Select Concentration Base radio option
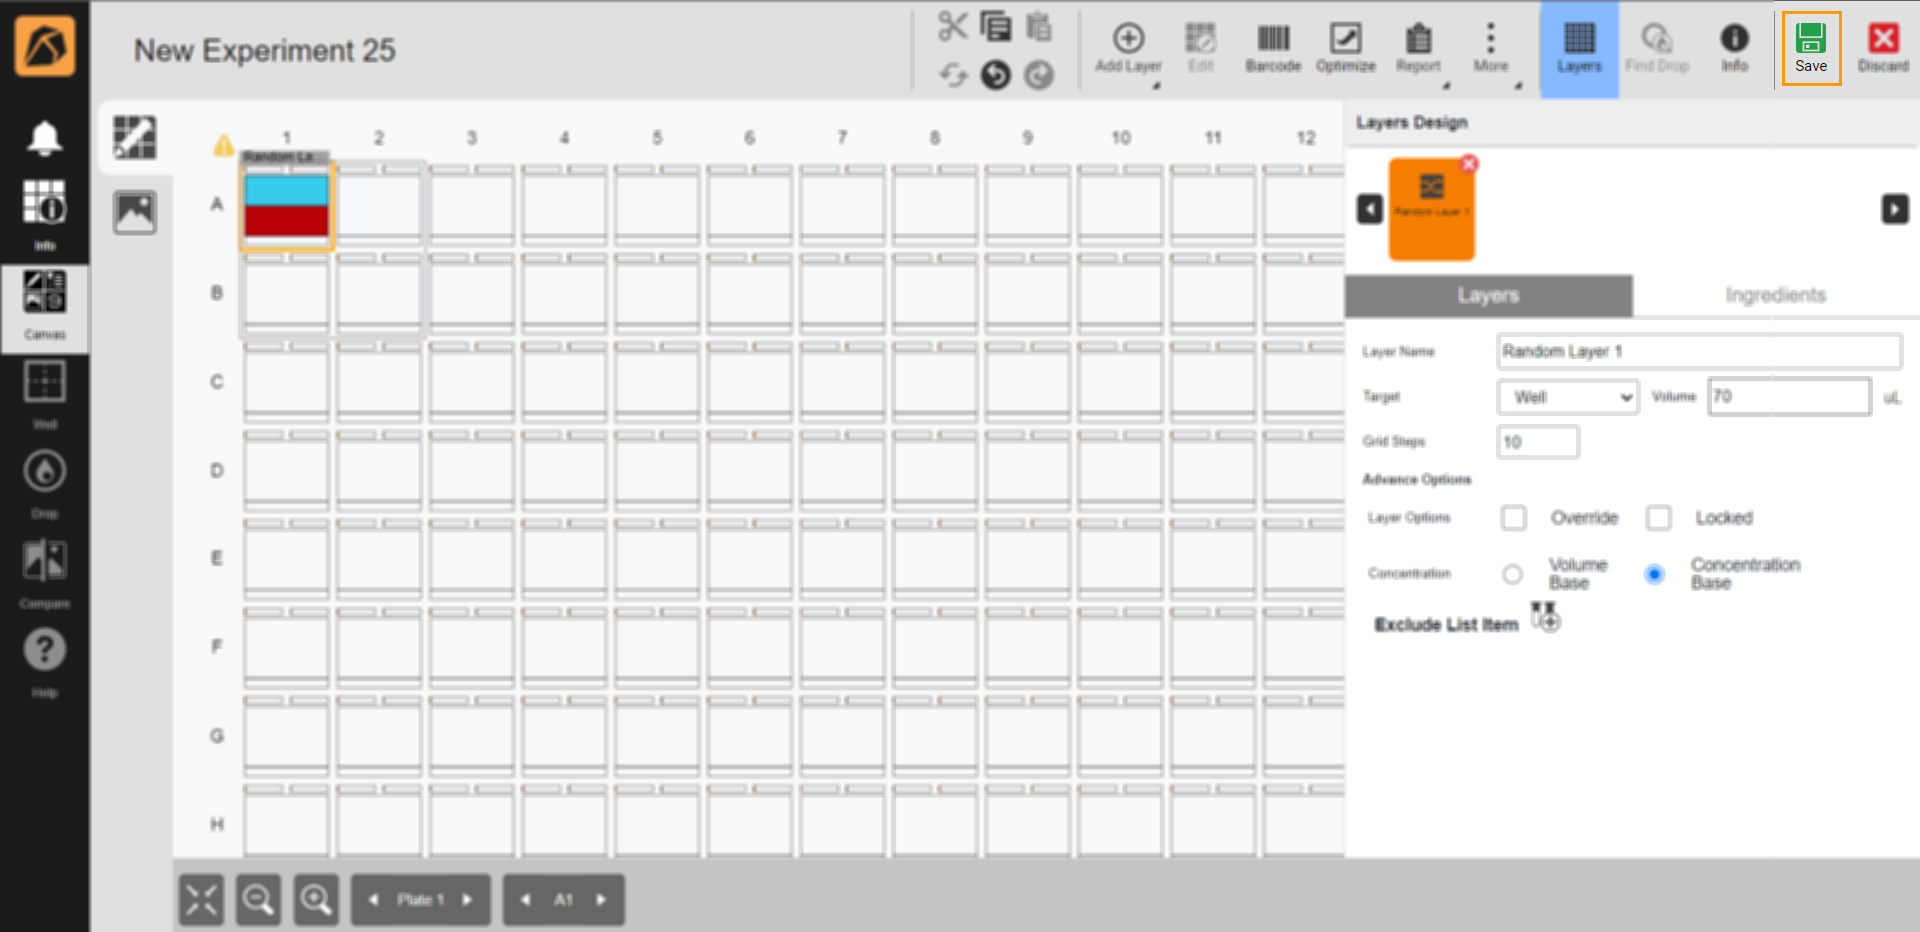This screenshot has height=932, width=1920. click(1654, 574)
